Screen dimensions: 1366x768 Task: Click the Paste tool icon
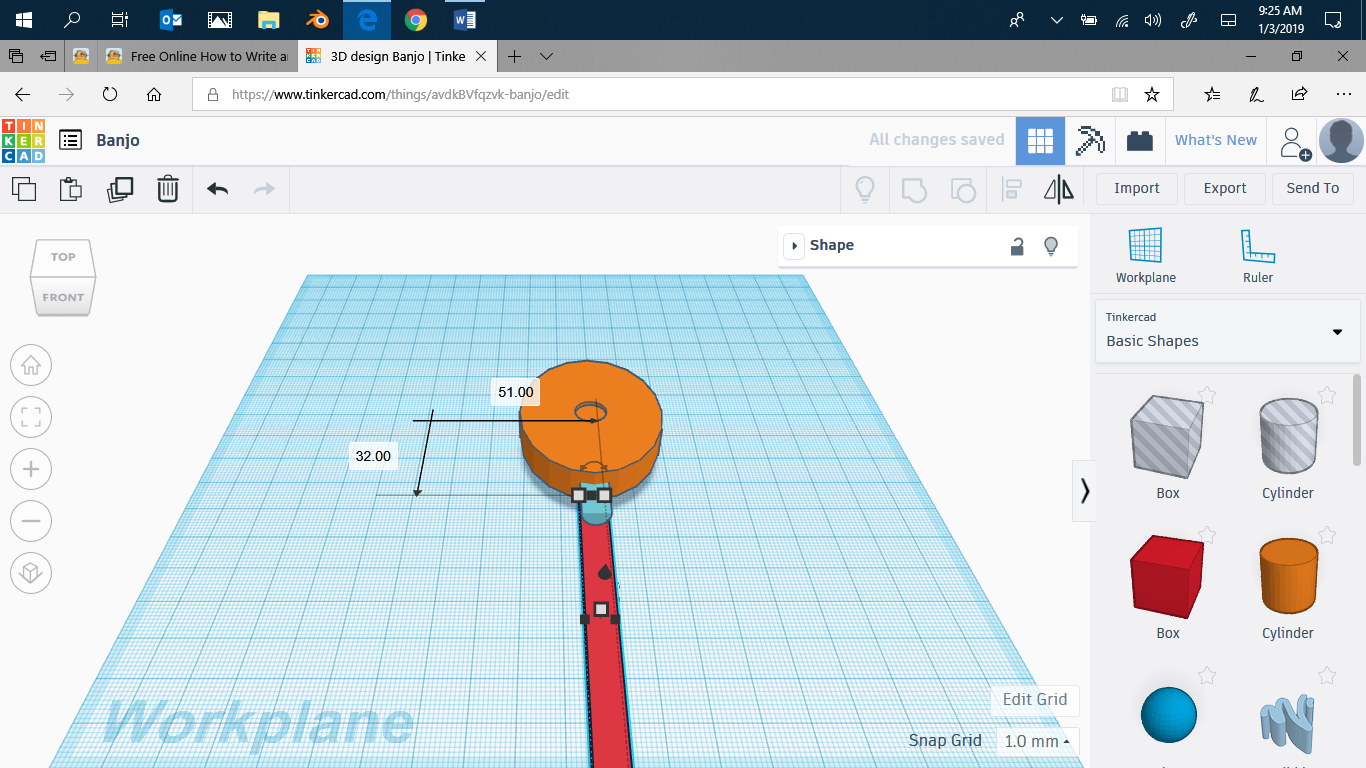71,188
